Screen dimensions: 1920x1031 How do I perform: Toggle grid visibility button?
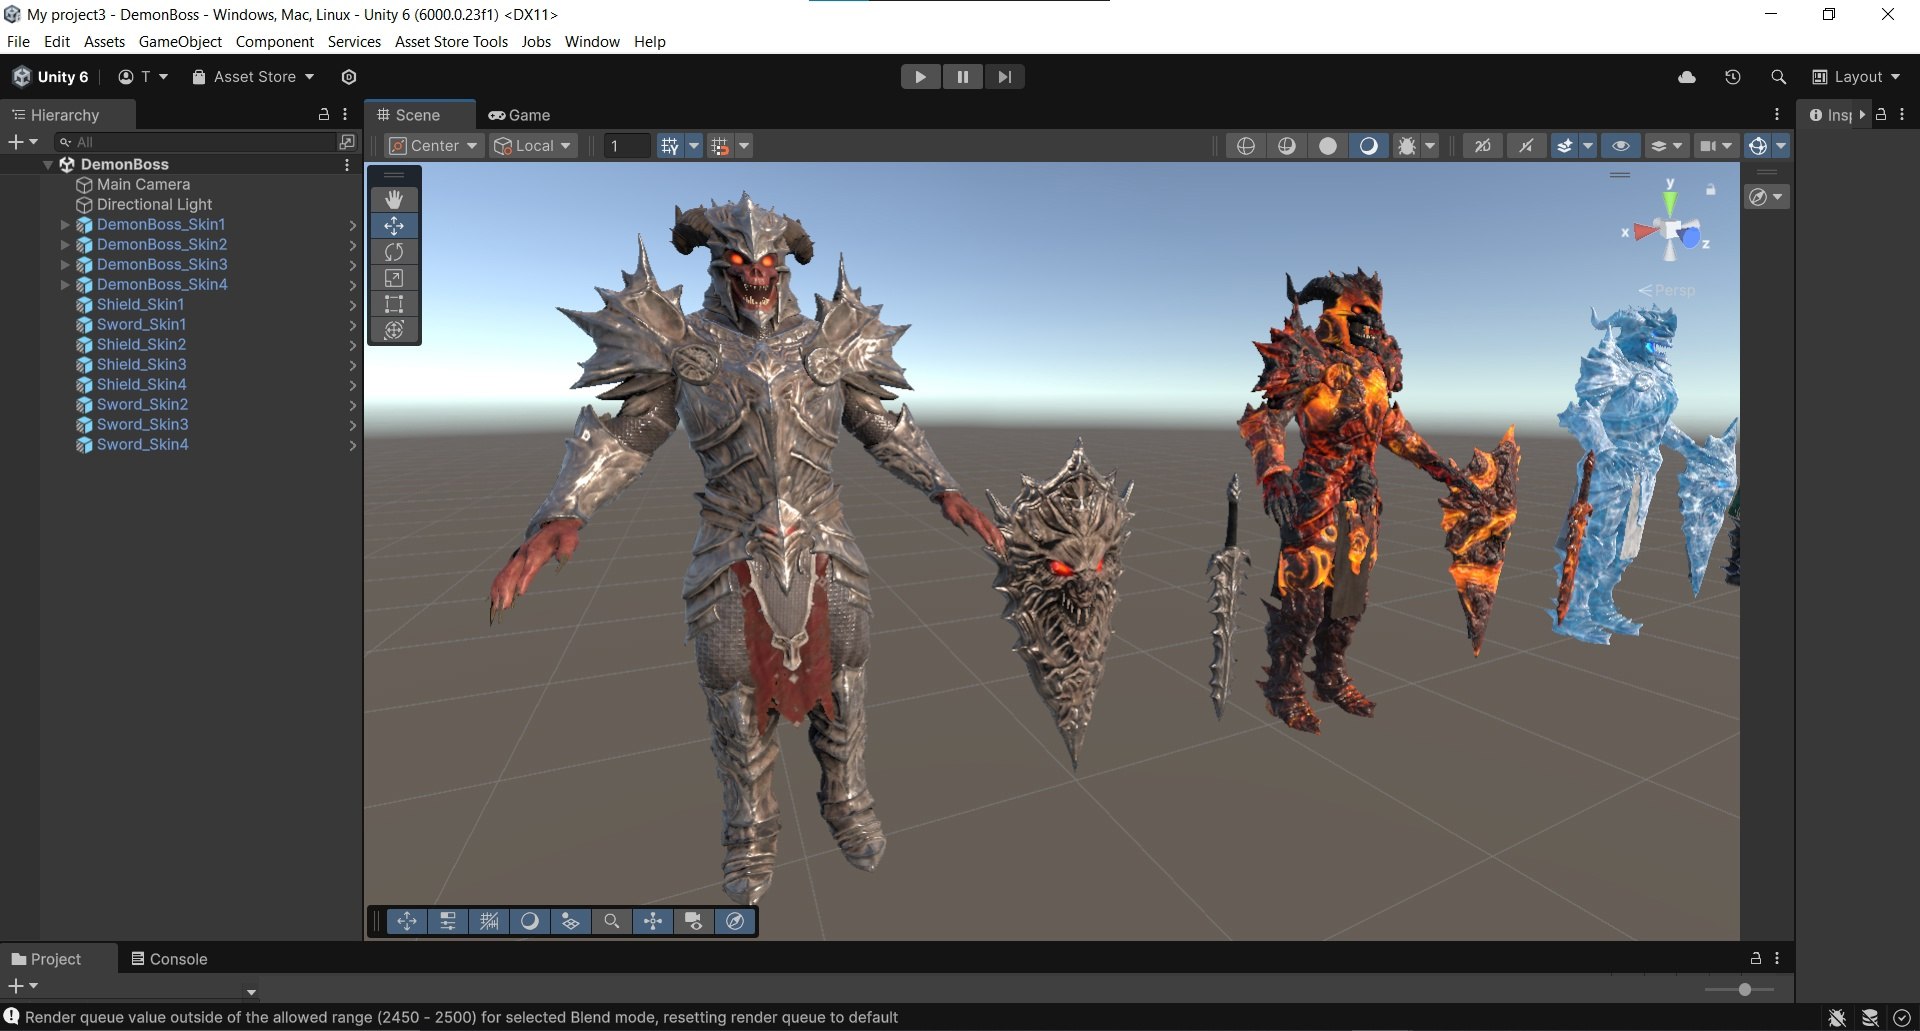click(669, 146)
